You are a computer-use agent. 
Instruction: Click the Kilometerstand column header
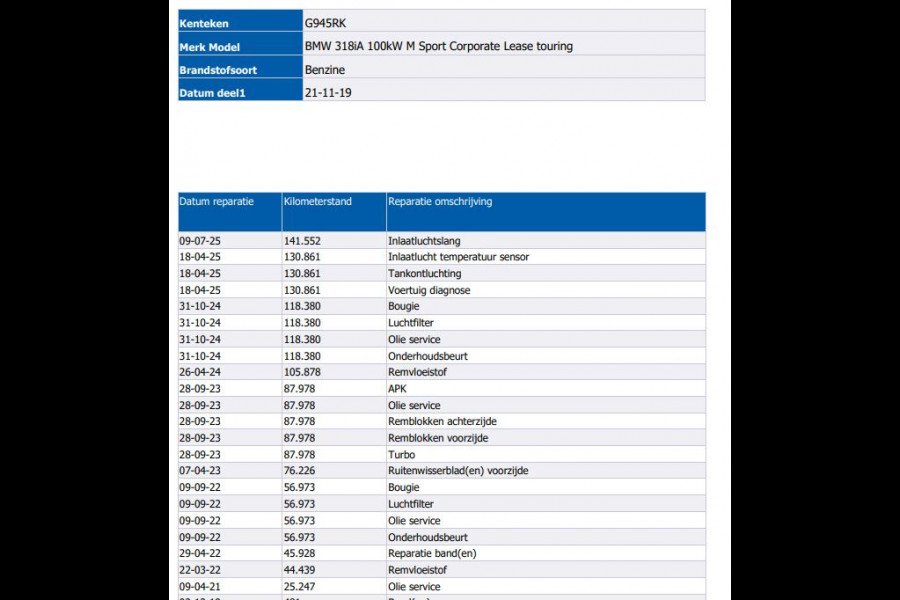[x=317, y=202]
